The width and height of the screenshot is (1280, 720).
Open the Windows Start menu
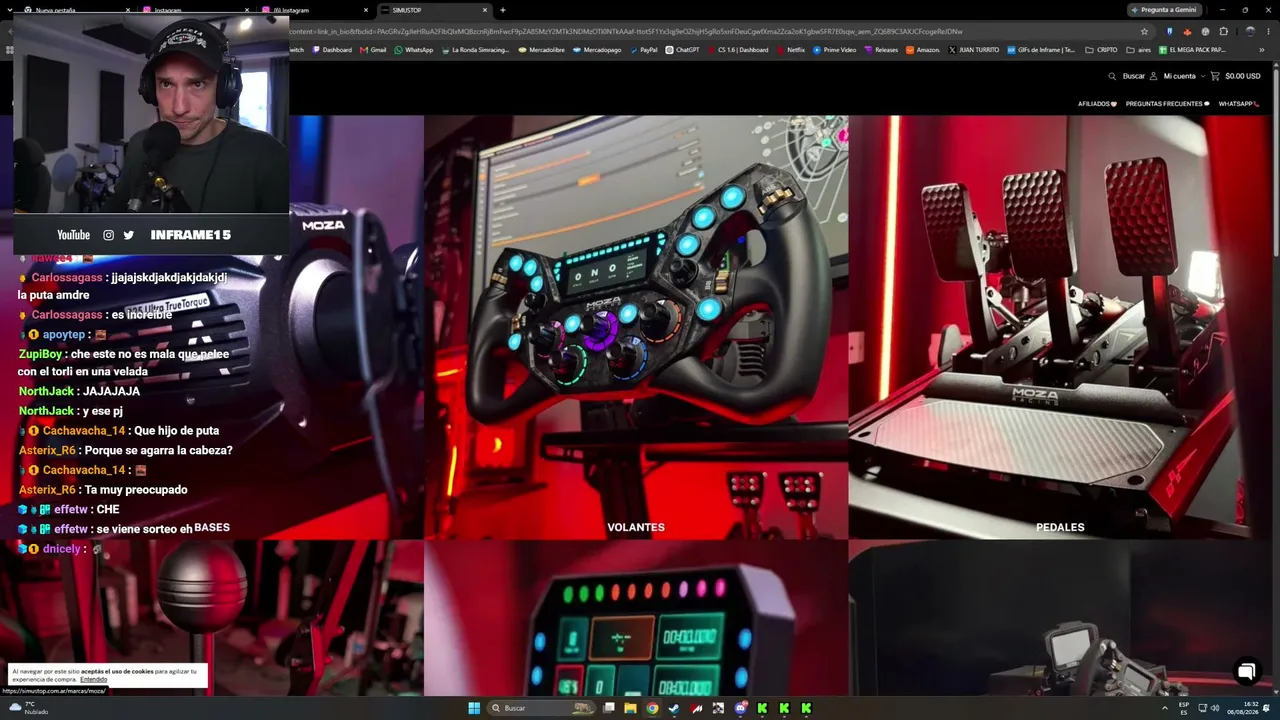pos(474,708)
